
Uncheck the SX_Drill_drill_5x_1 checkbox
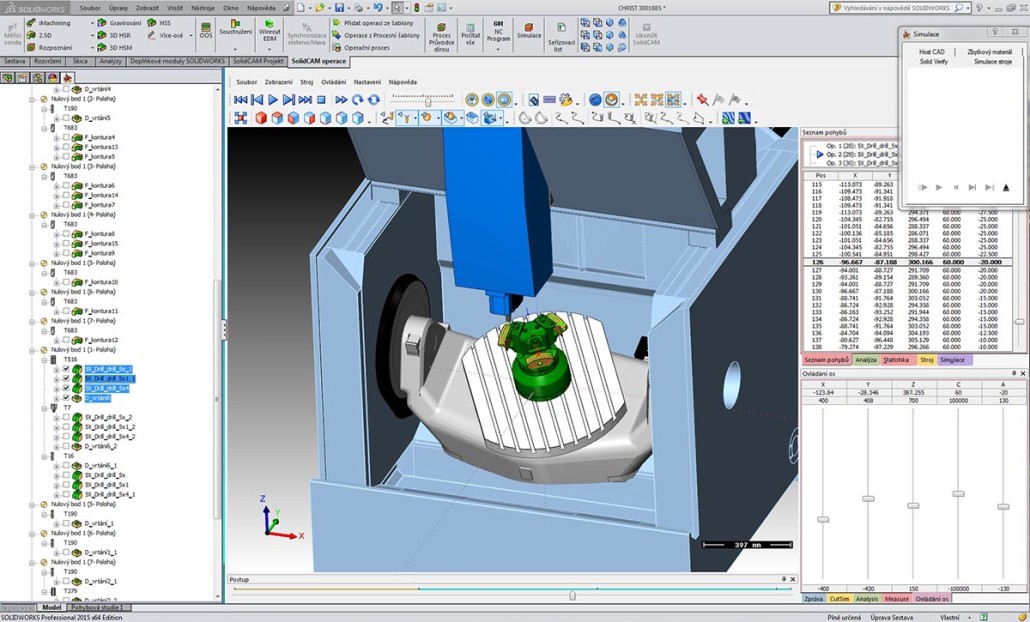66,369
